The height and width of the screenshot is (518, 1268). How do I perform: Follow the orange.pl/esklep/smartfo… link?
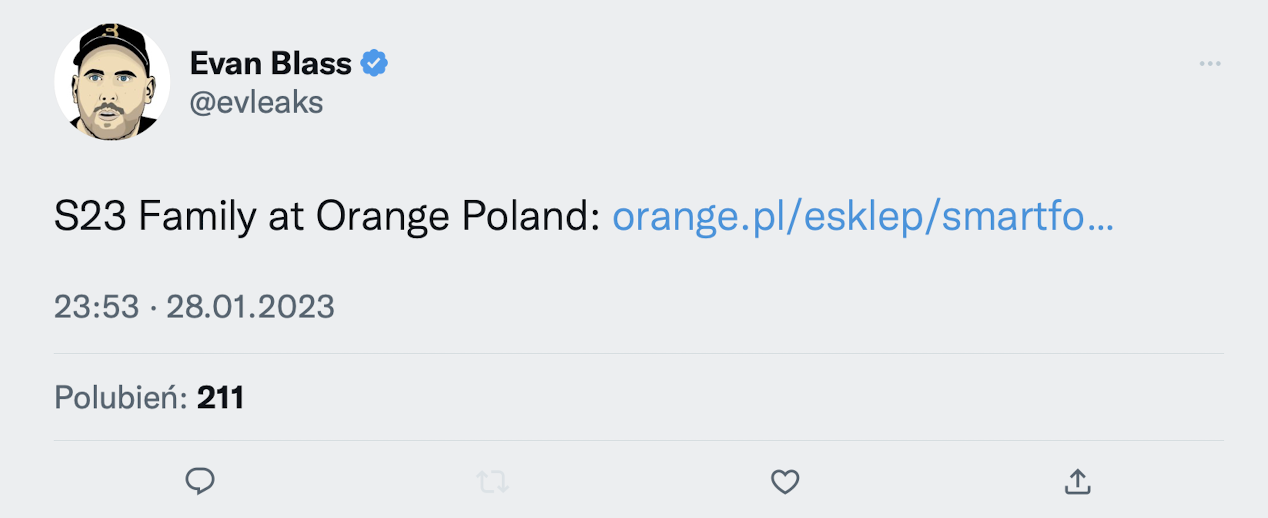click(861, 216)
